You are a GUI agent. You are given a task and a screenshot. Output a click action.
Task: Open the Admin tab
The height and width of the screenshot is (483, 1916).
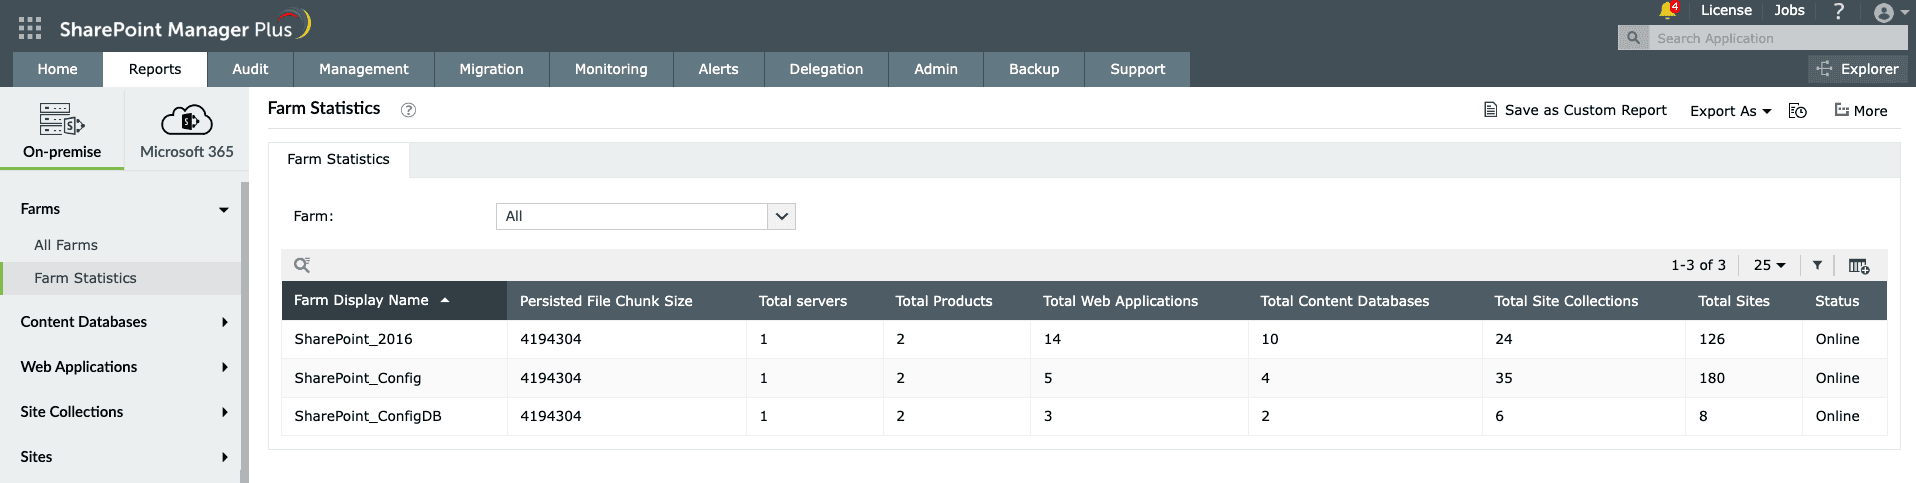point(936,69)
